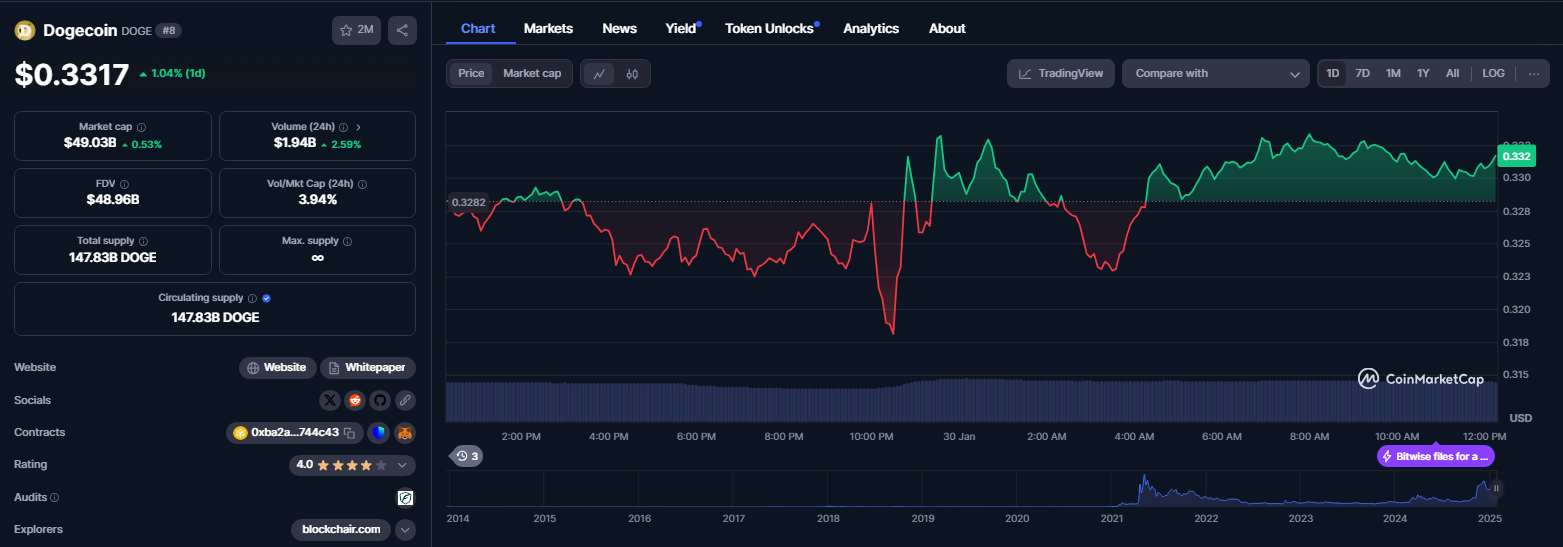The width and height of the screenshot is (1563, 547).
Task: Click the 0xba2a...744c43 contract address chip
Action: [295, 433]
